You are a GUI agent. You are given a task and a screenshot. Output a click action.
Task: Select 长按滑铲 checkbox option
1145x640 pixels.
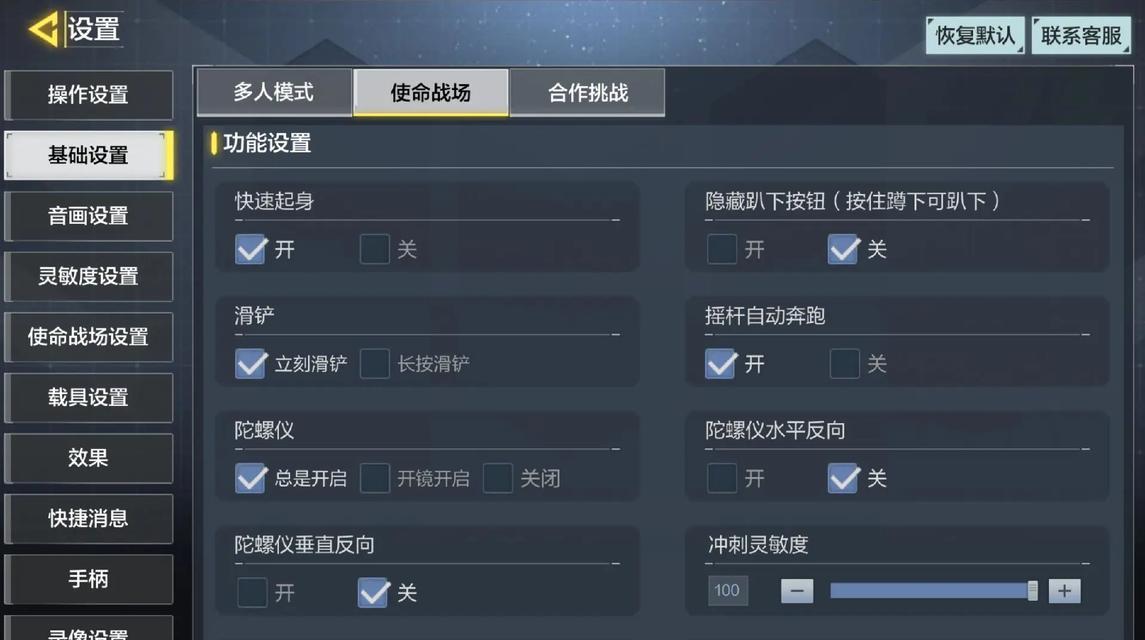point(375,363)
